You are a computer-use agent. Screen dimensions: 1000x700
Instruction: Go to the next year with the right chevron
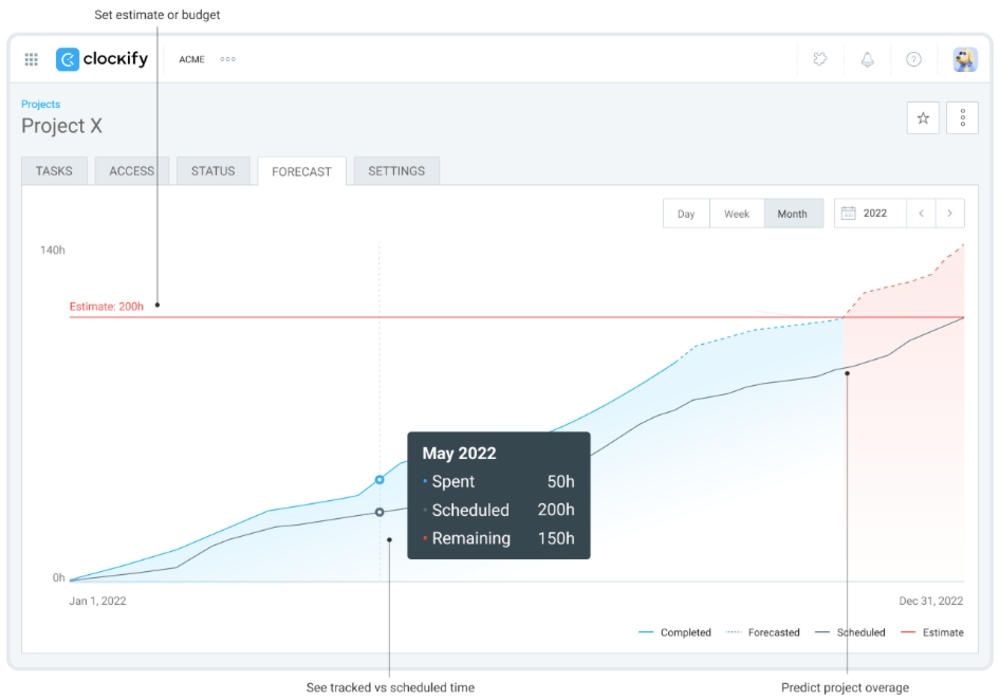coord(950,213)
